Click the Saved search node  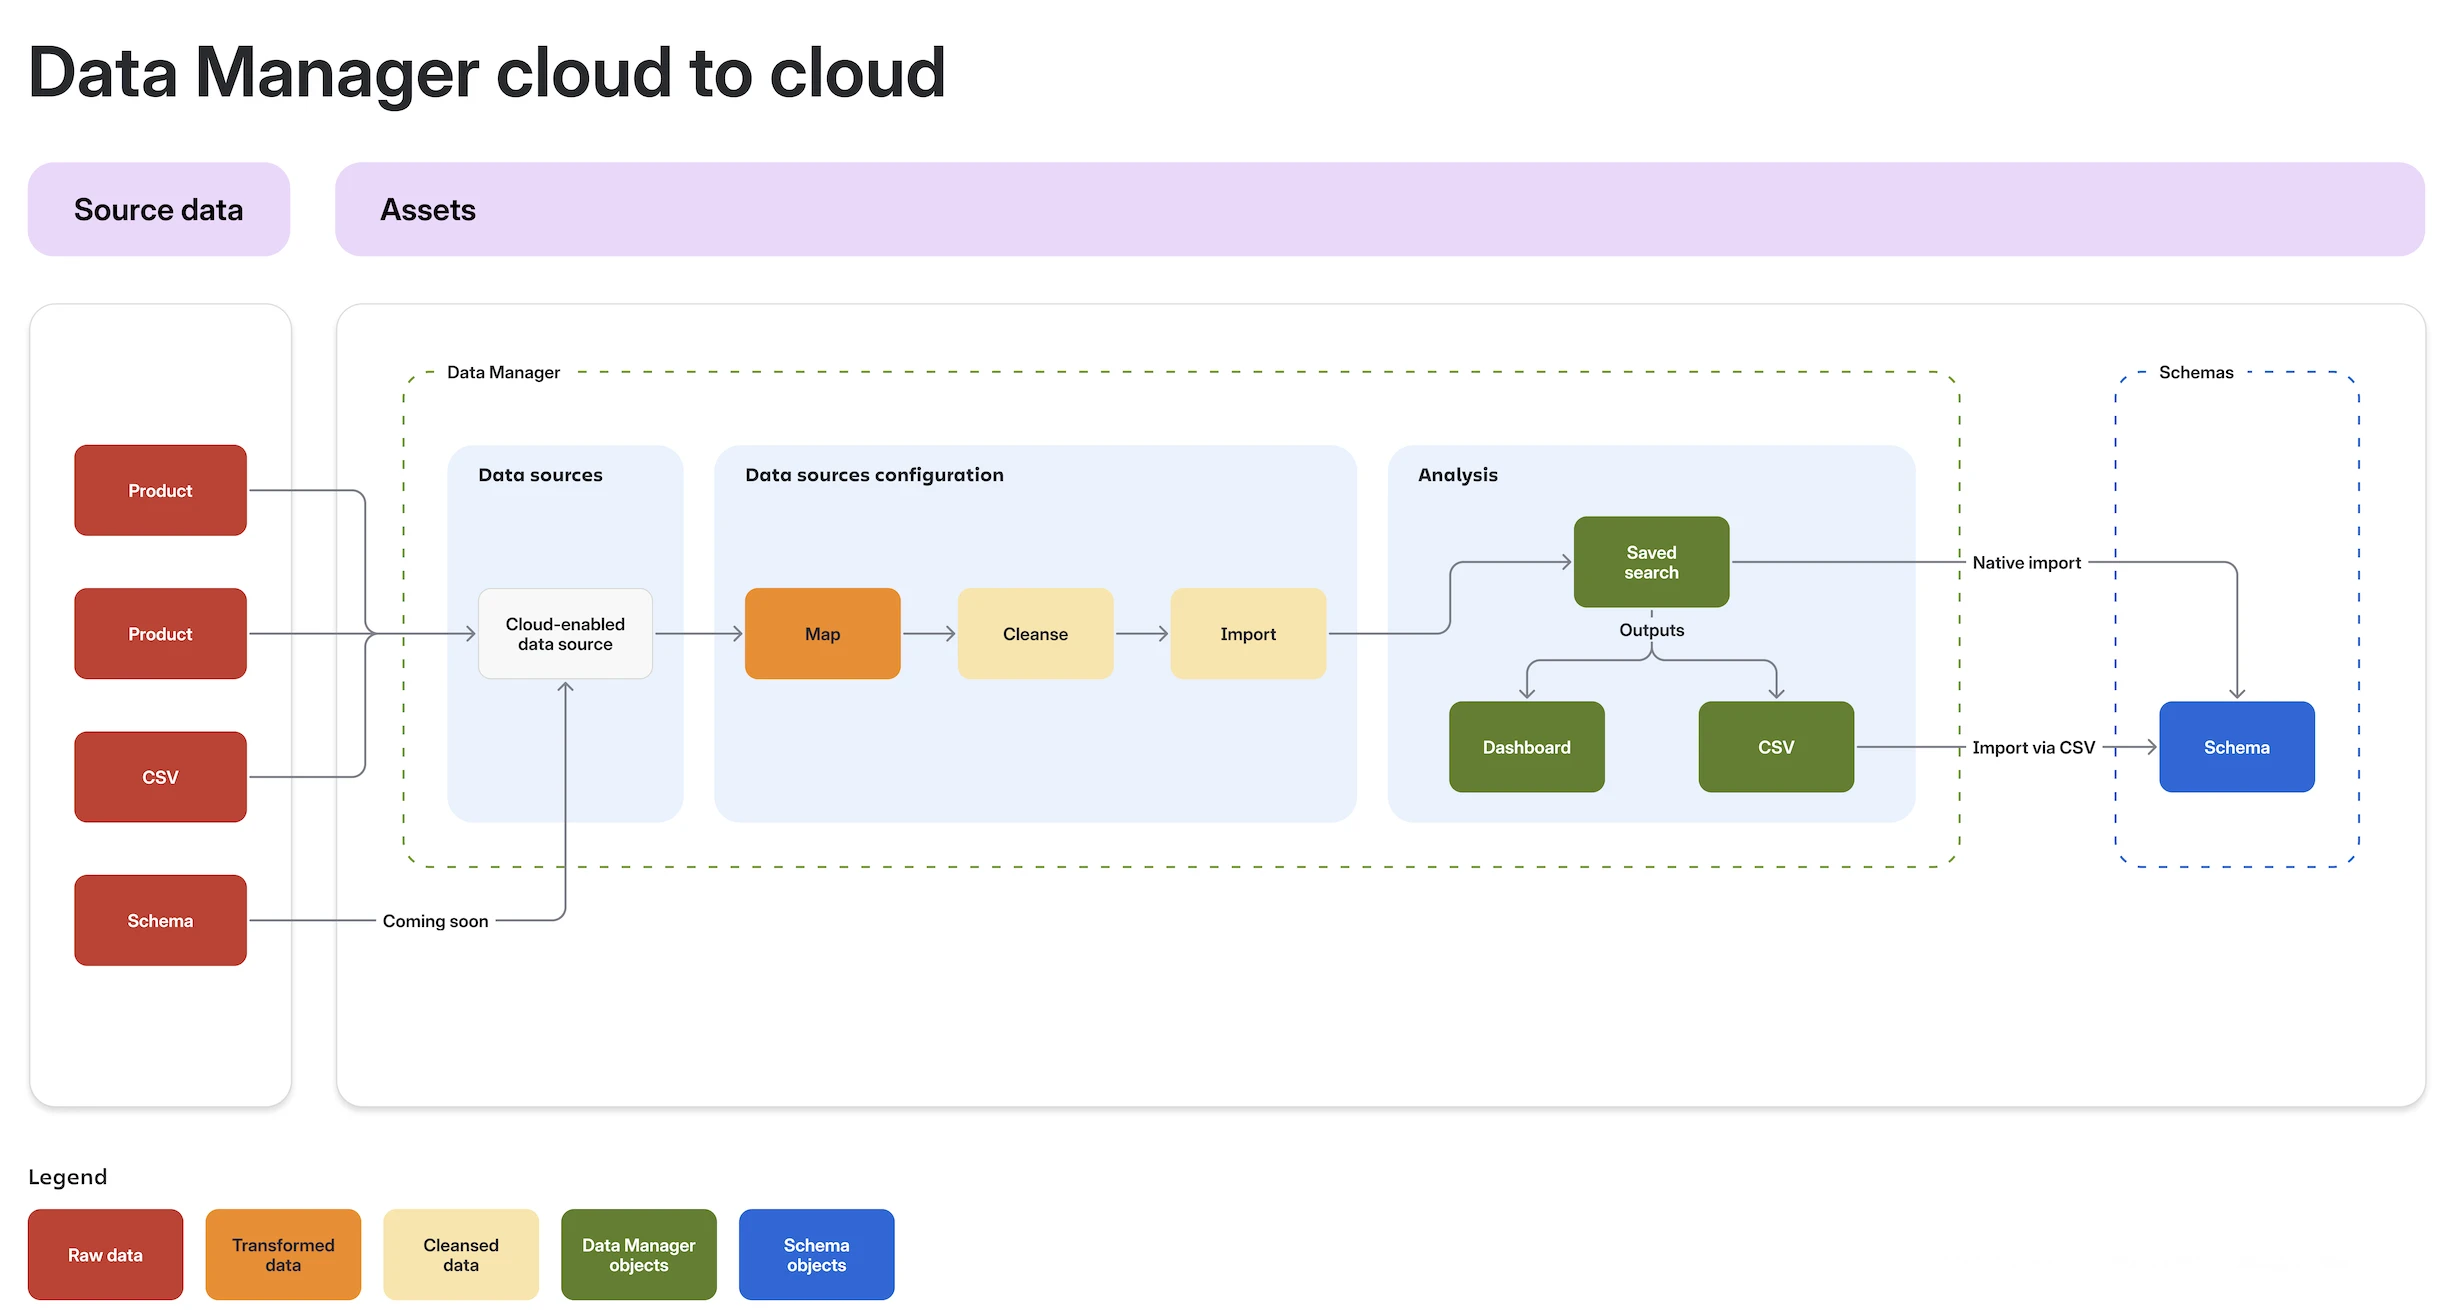click(1651, 562)
